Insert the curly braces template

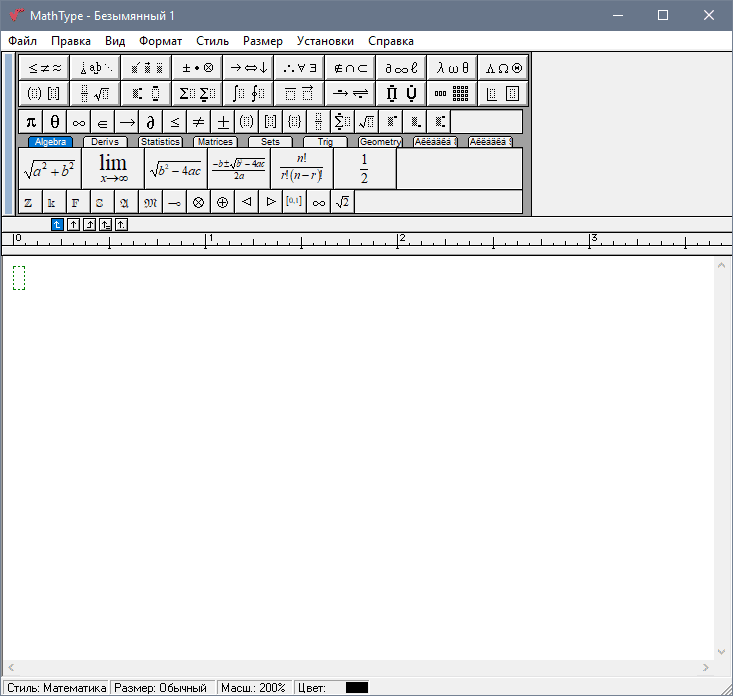(x=295, y=122)
